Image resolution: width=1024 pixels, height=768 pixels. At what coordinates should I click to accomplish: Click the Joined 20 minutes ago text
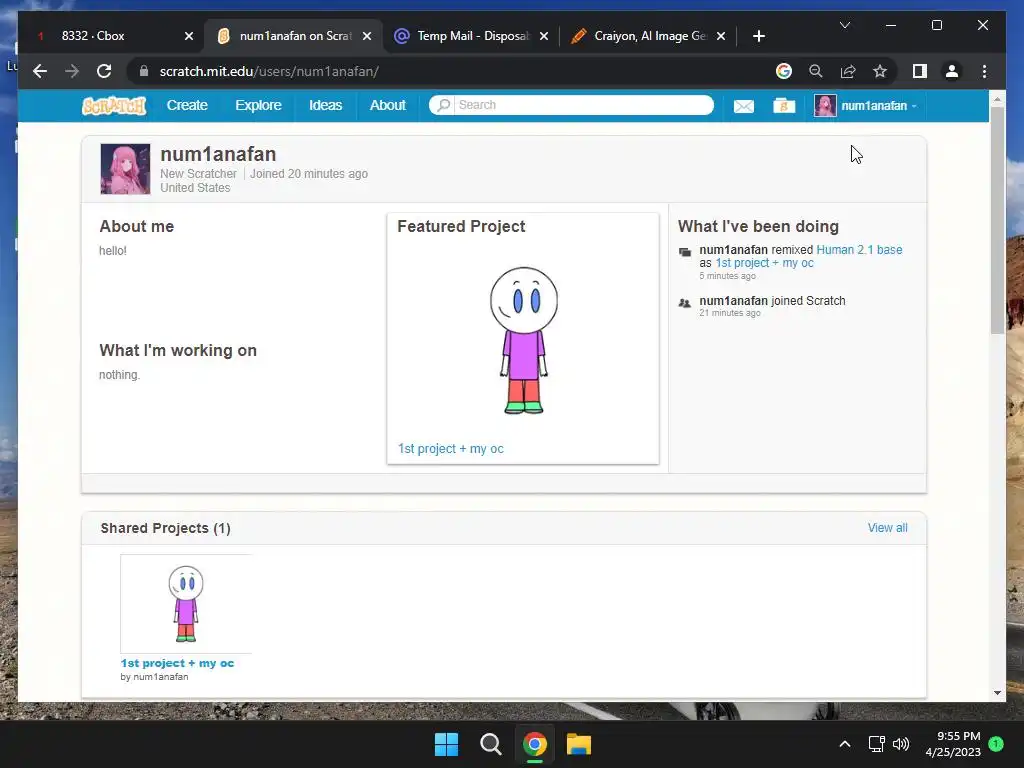point(309,174)
